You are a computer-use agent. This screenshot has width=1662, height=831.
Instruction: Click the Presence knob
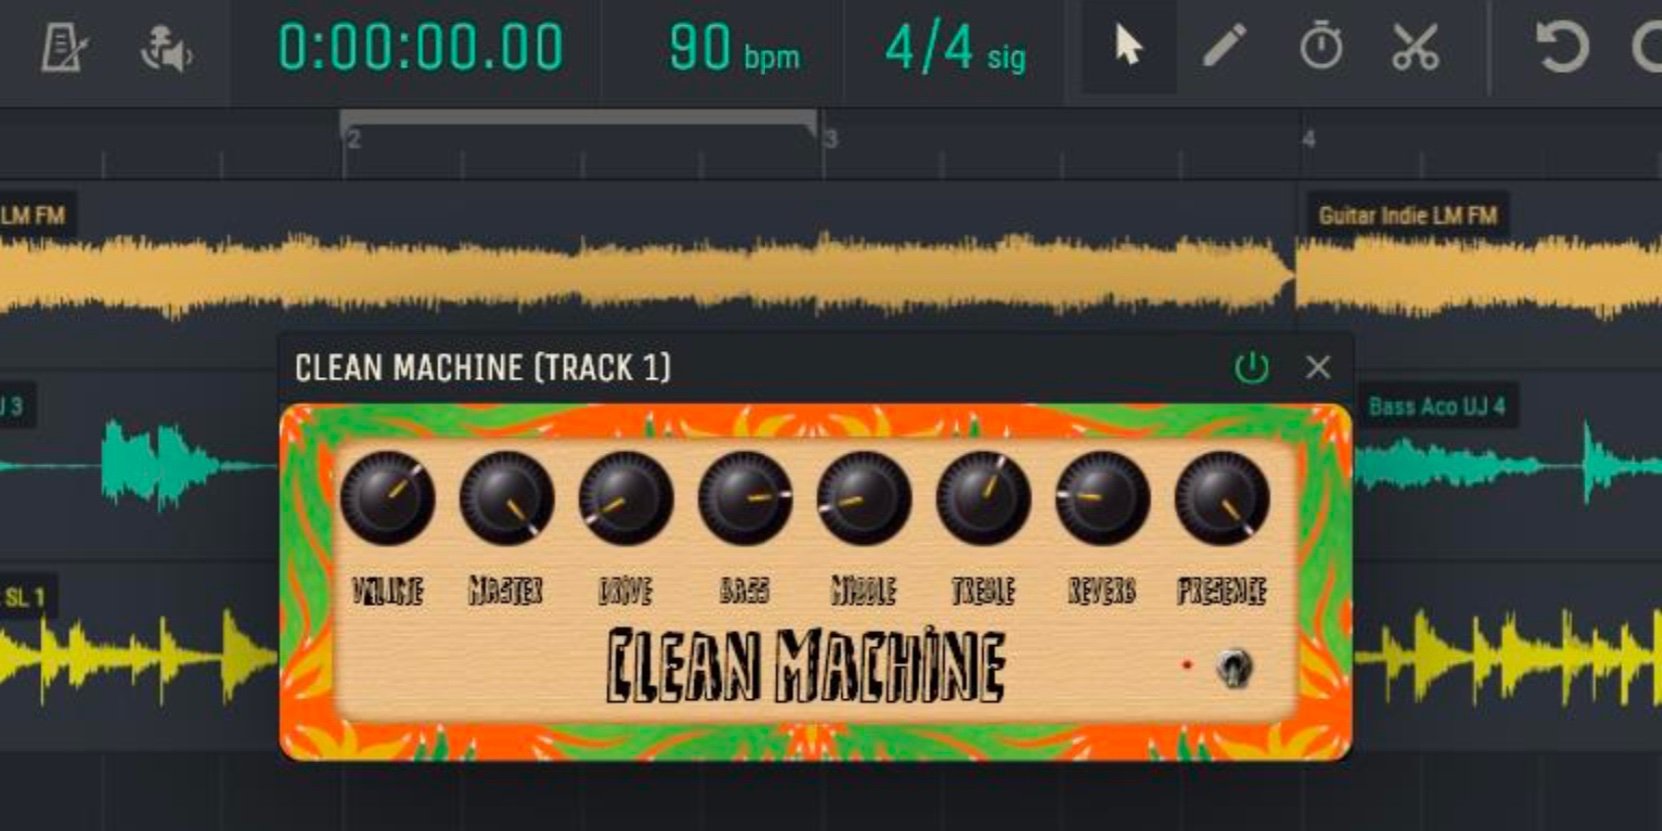pos(1221,498)
